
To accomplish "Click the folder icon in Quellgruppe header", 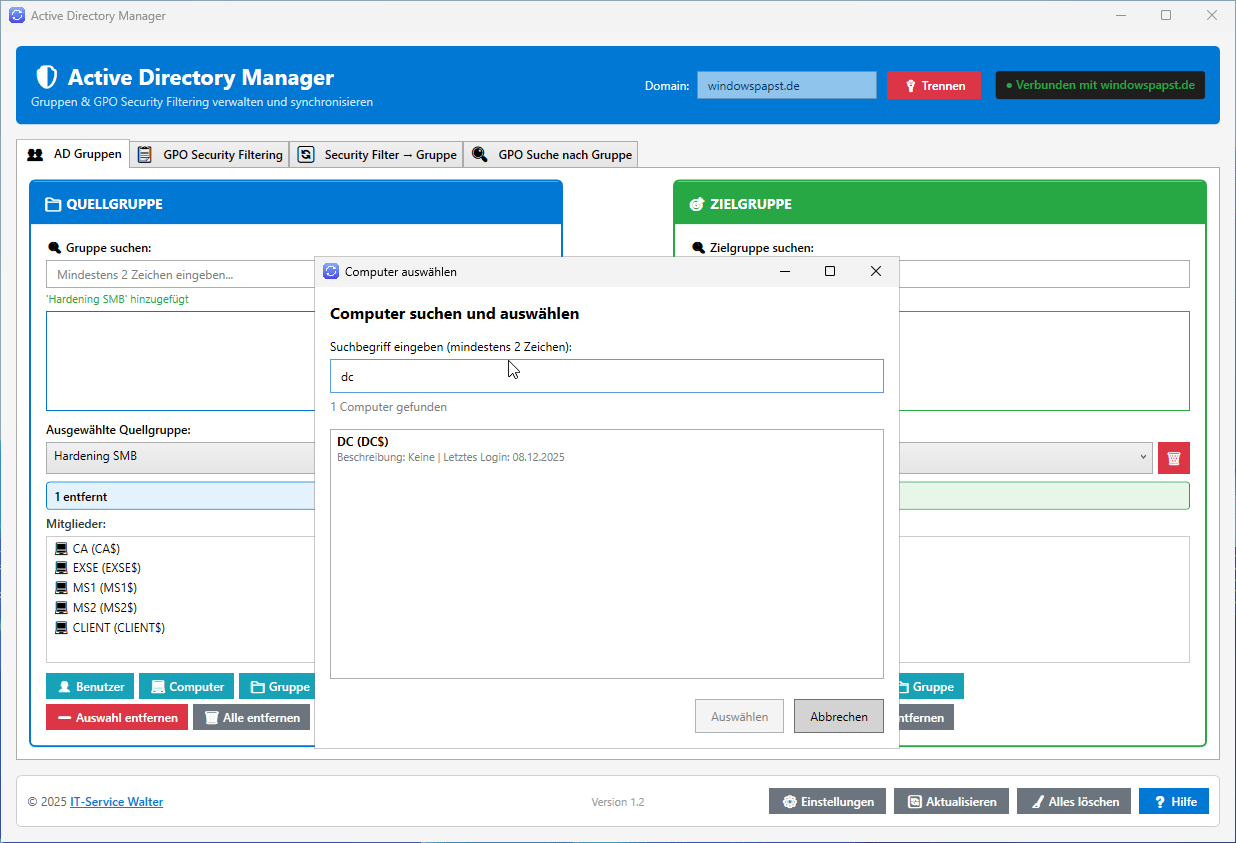I will pos(53,204).
